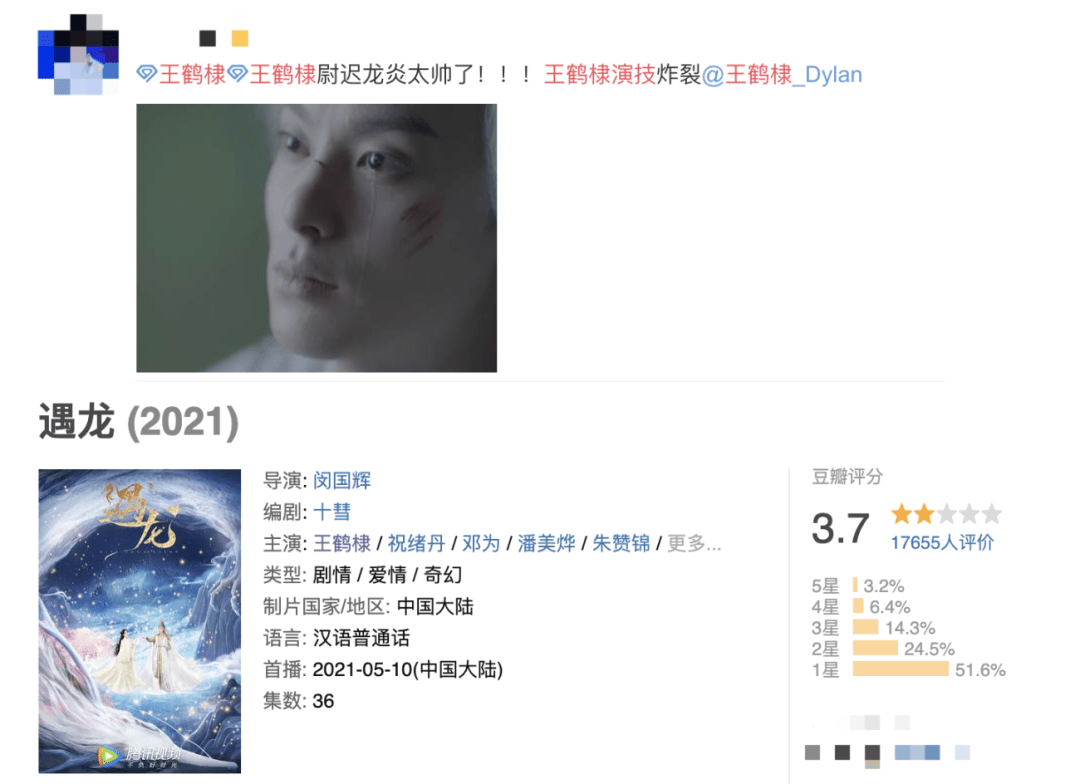
Task: Click first diamond super-topic icon
Action: (x=147, y=74)
